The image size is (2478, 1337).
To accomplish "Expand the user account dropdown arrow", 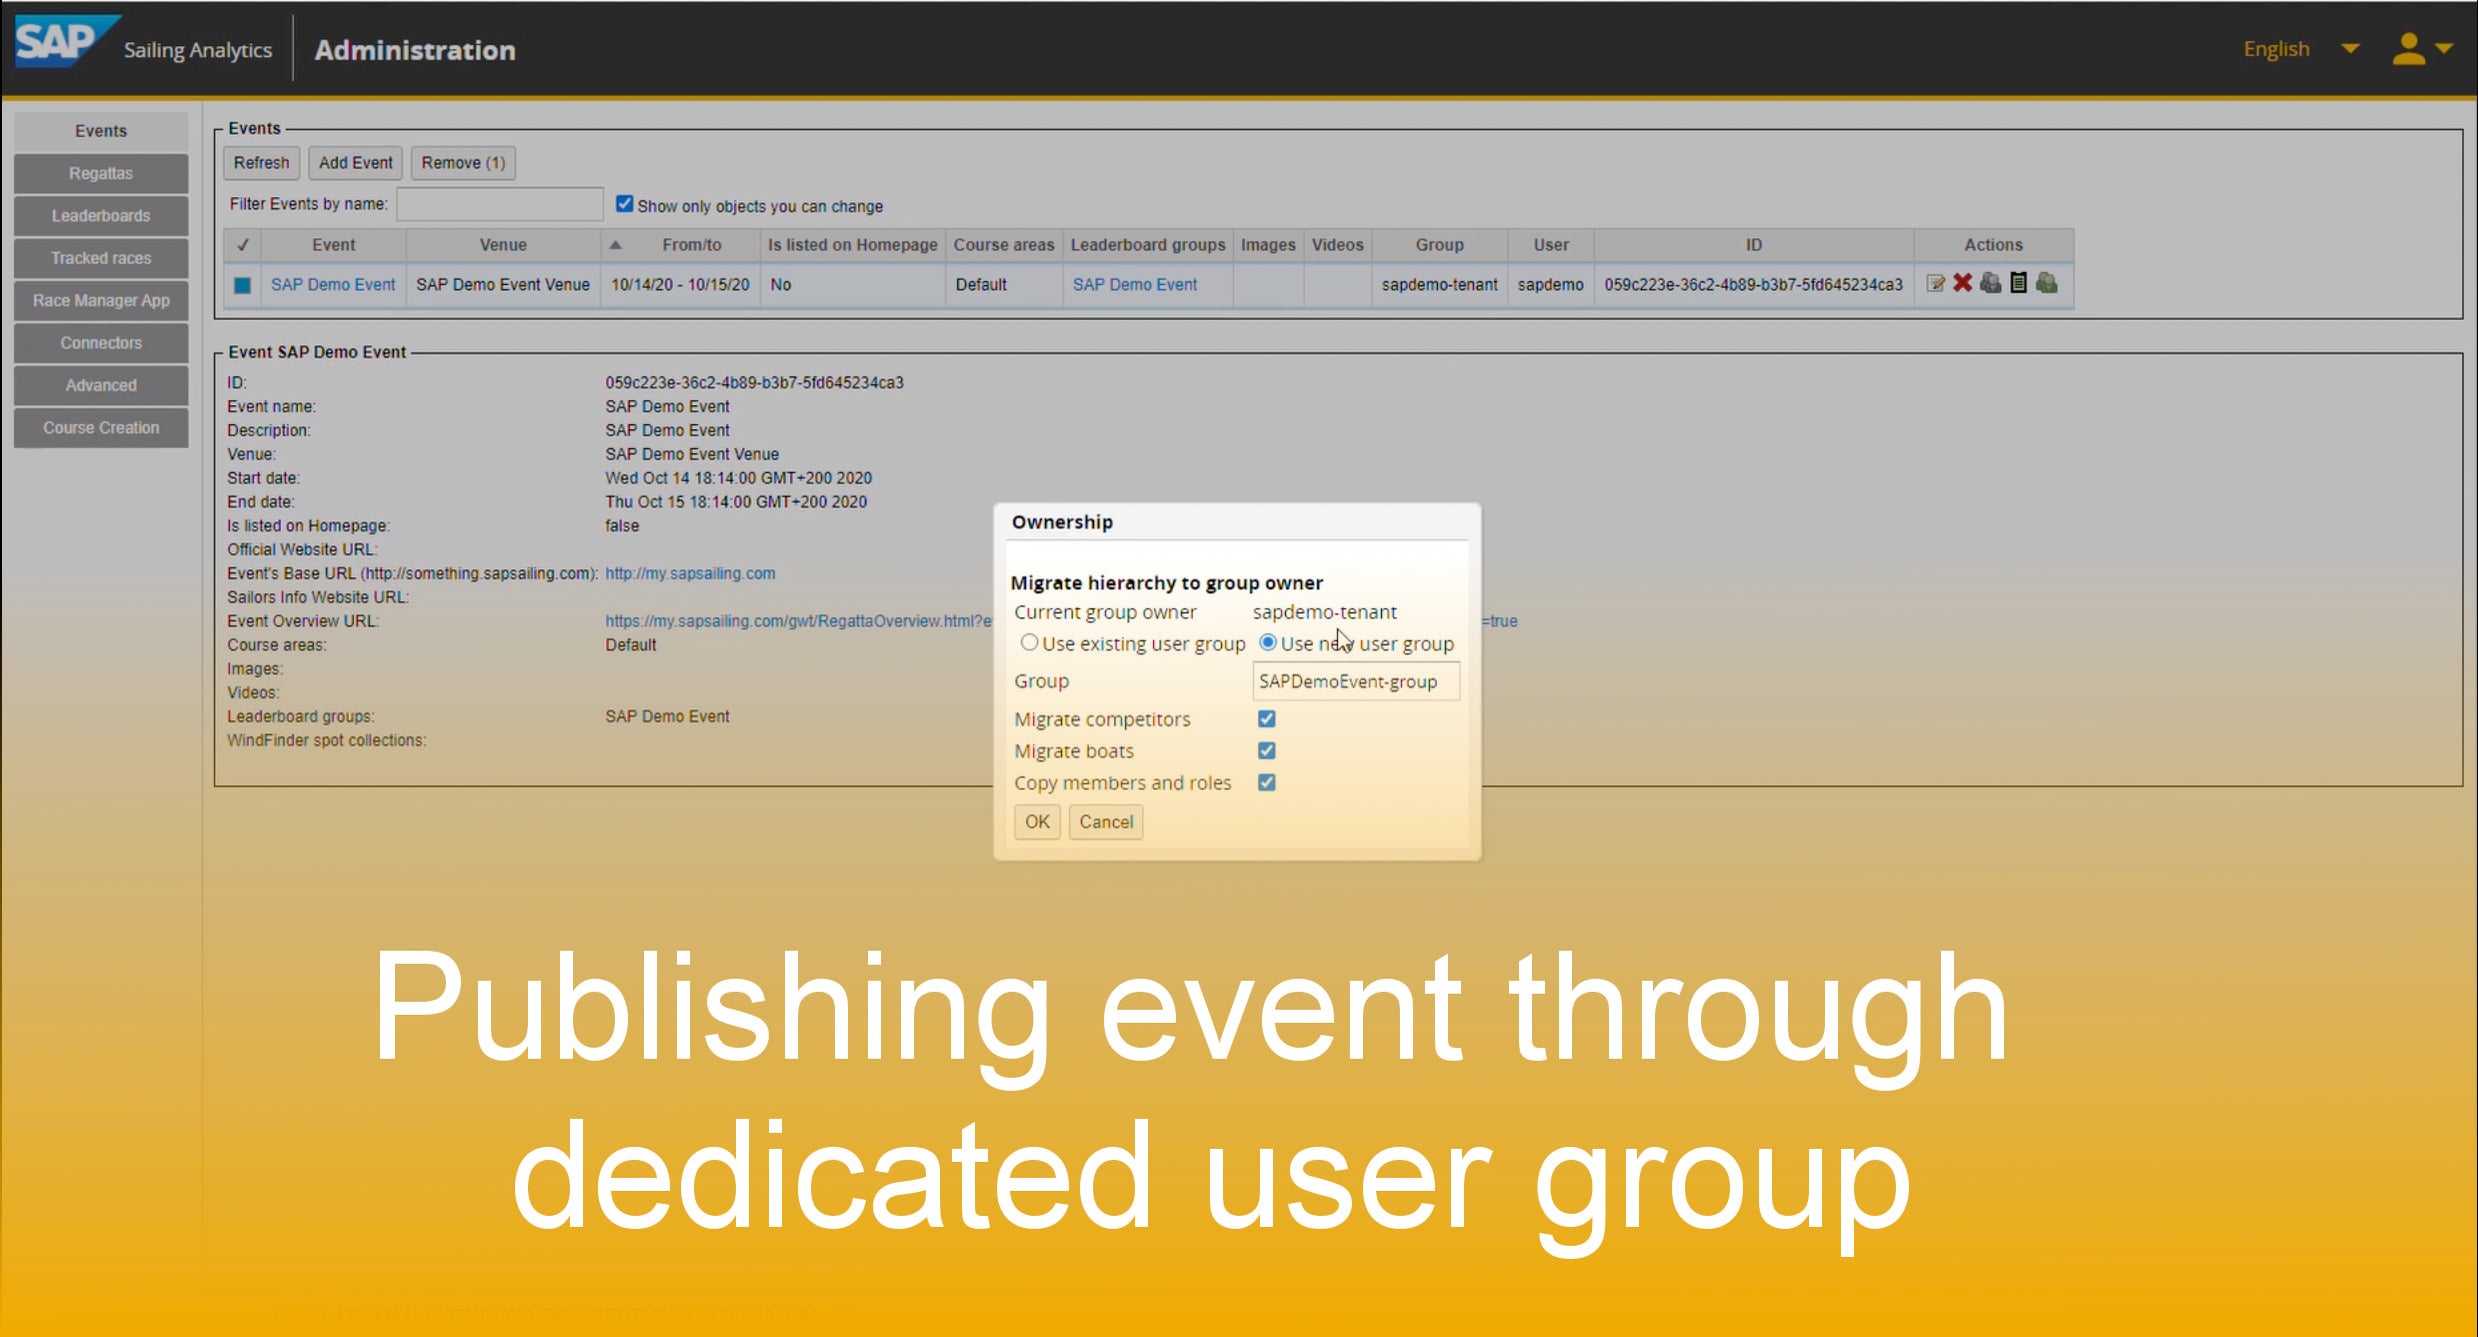I will (x=2446, y=47).
